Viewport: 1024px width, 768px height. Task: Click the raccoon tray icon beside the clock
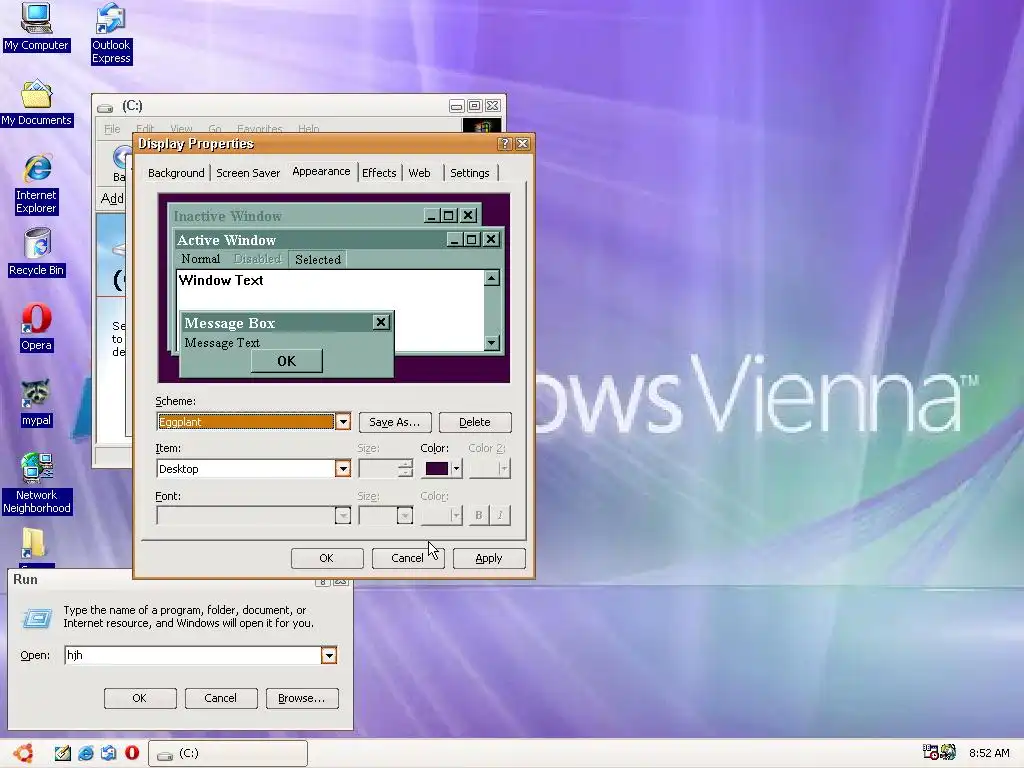(x=948, y=752)
